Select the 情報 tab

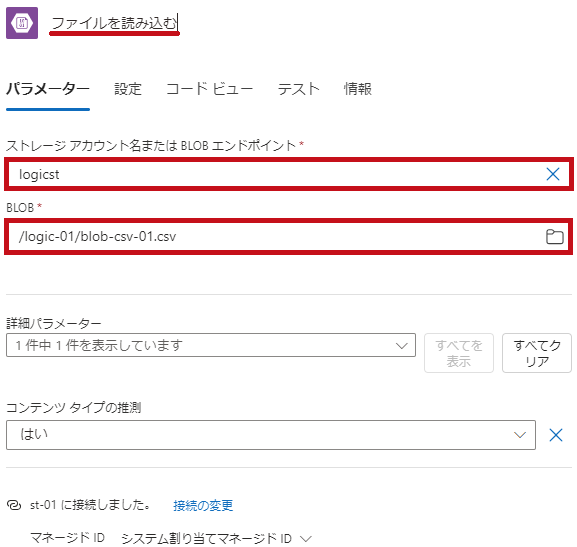pyautogui.click(x=358, y=89)
